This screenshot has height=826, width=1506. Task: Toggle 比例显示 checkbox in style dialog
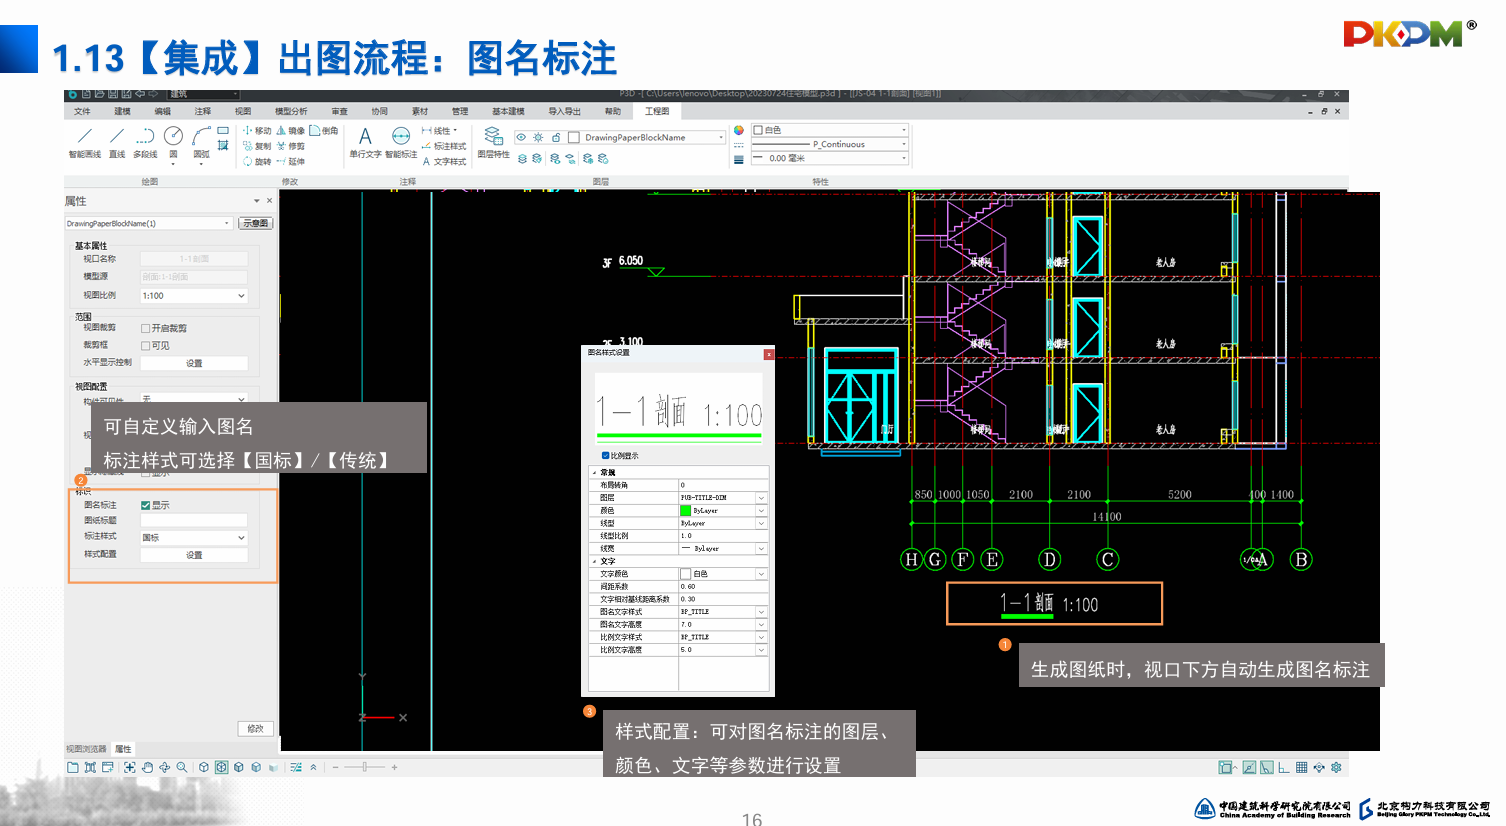[x=605, y=456]
